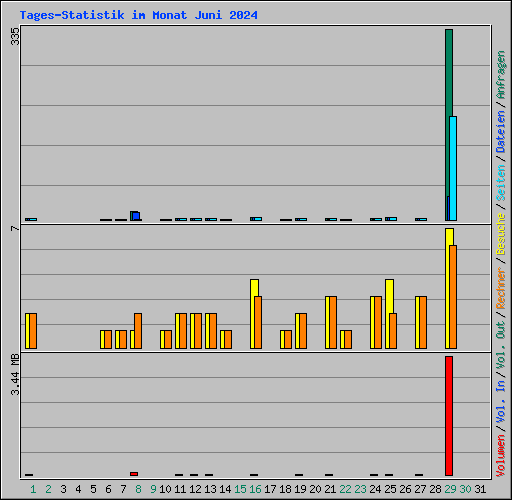Click the 'Vol. Out' legend label

coord(501,344)
